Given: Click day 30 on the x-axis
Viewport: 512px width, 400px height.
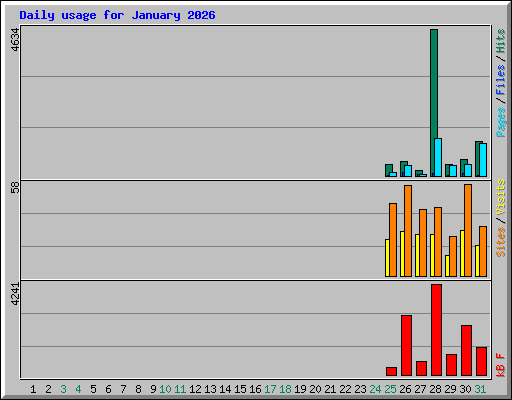Looking at the screenshot, I should (x=465, y=389).
